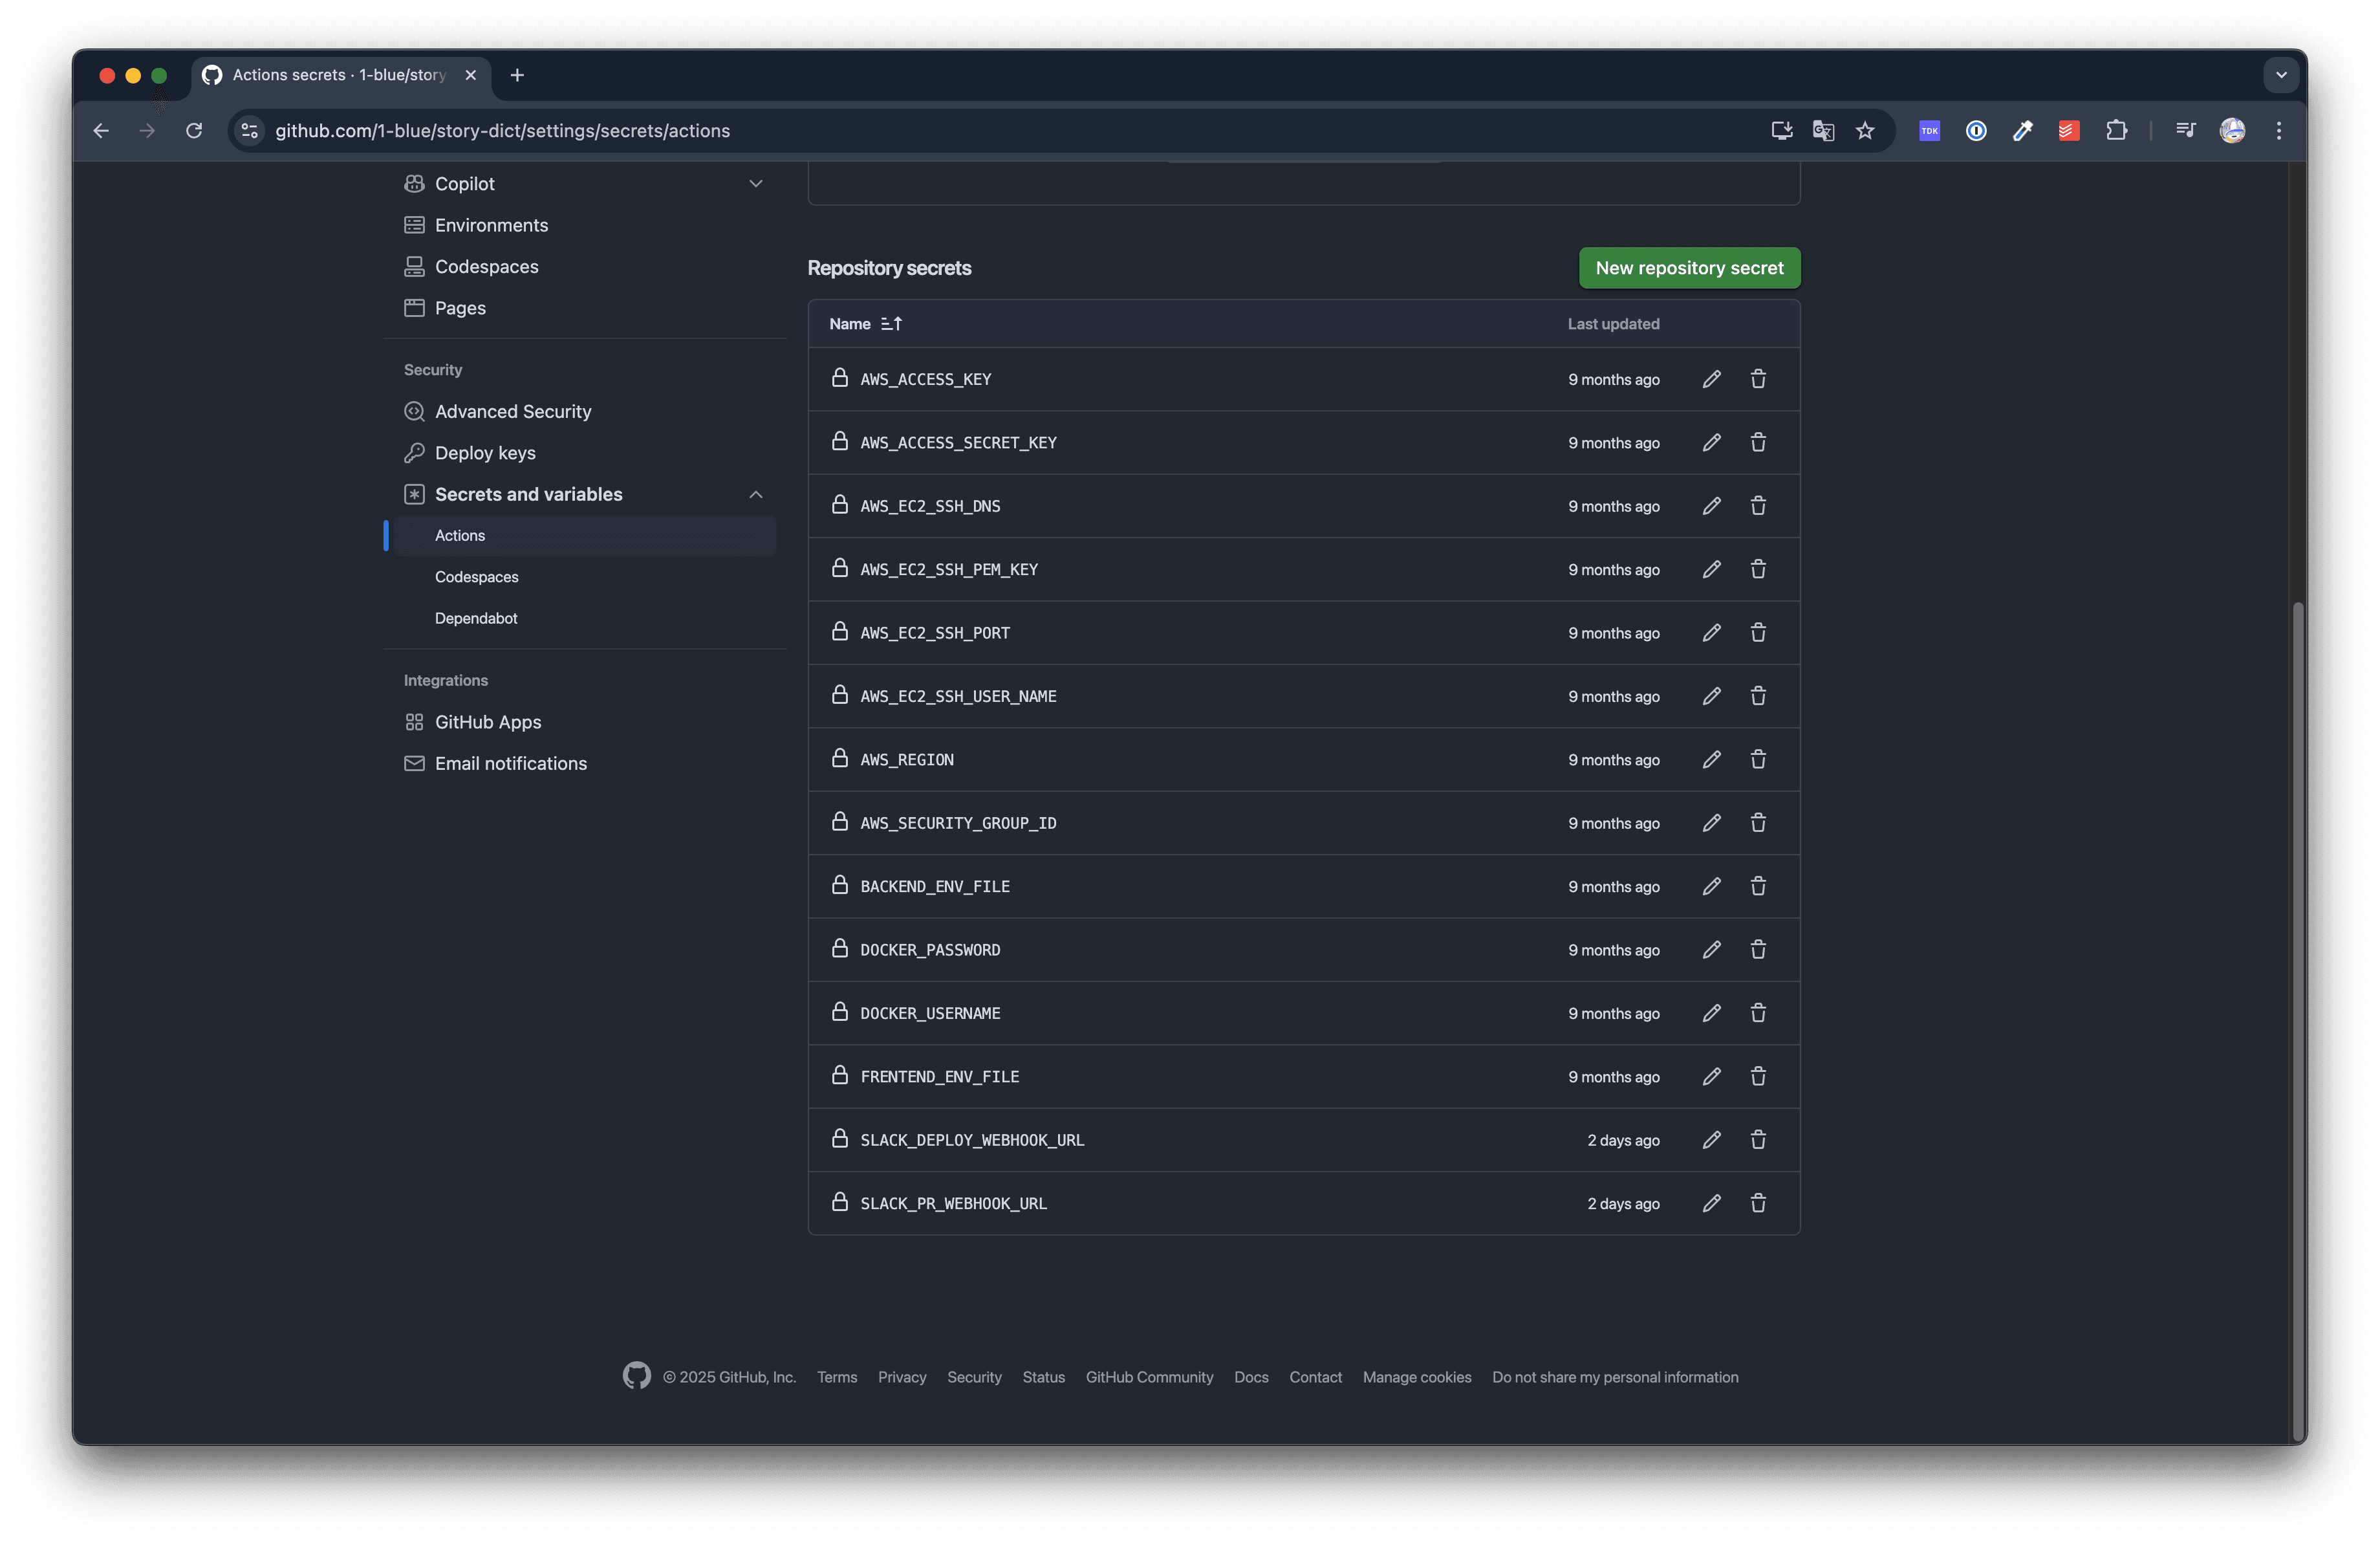Click the browser Extensions puzzle icon

coord(2118,130)
